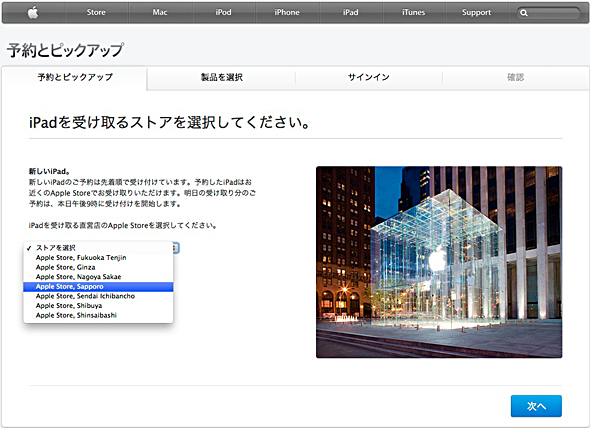Select the 予約とピックアップ step tab
The height and width of the screenshot is (428, 590).
coord(75,78)
